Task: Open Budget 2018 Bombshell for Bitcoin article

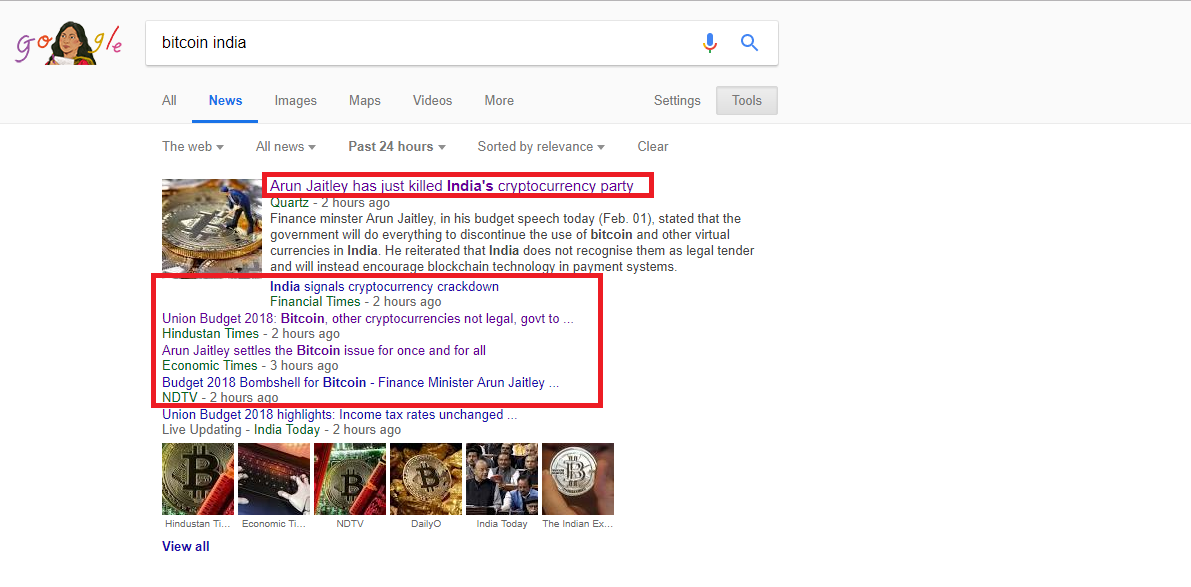Action: point(361,383)
